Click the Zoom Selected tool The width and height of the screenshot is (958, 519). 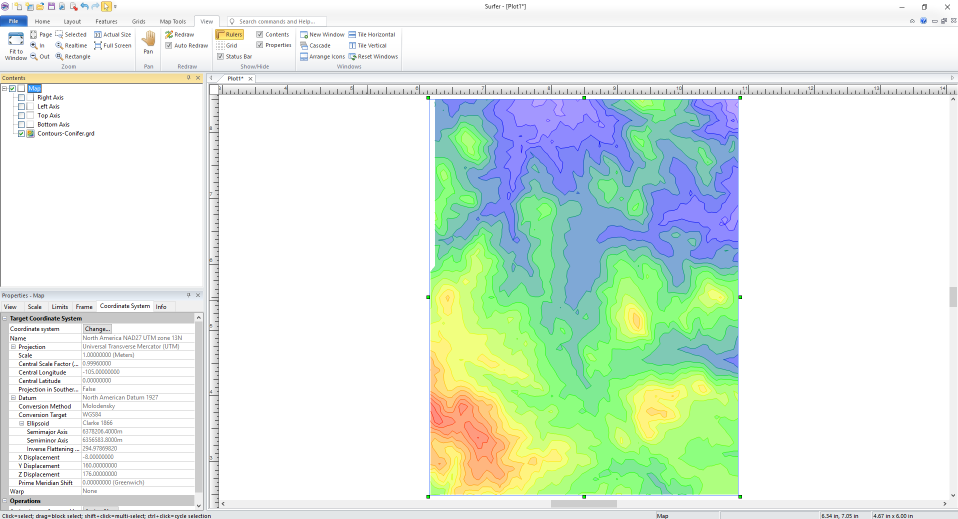pyautogui.click(x=71, y=35)
